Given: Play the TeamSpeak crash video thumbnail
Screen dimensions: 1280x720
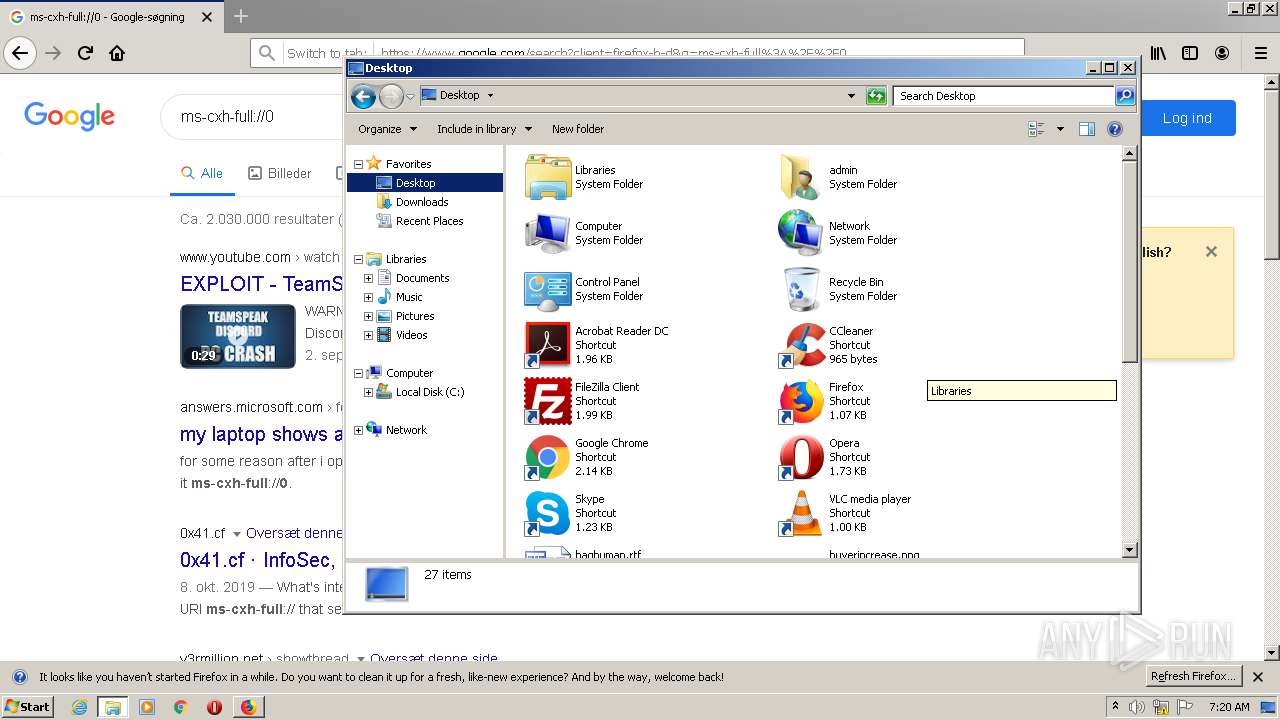Looking at the screenshot, I should coord(238,336).
